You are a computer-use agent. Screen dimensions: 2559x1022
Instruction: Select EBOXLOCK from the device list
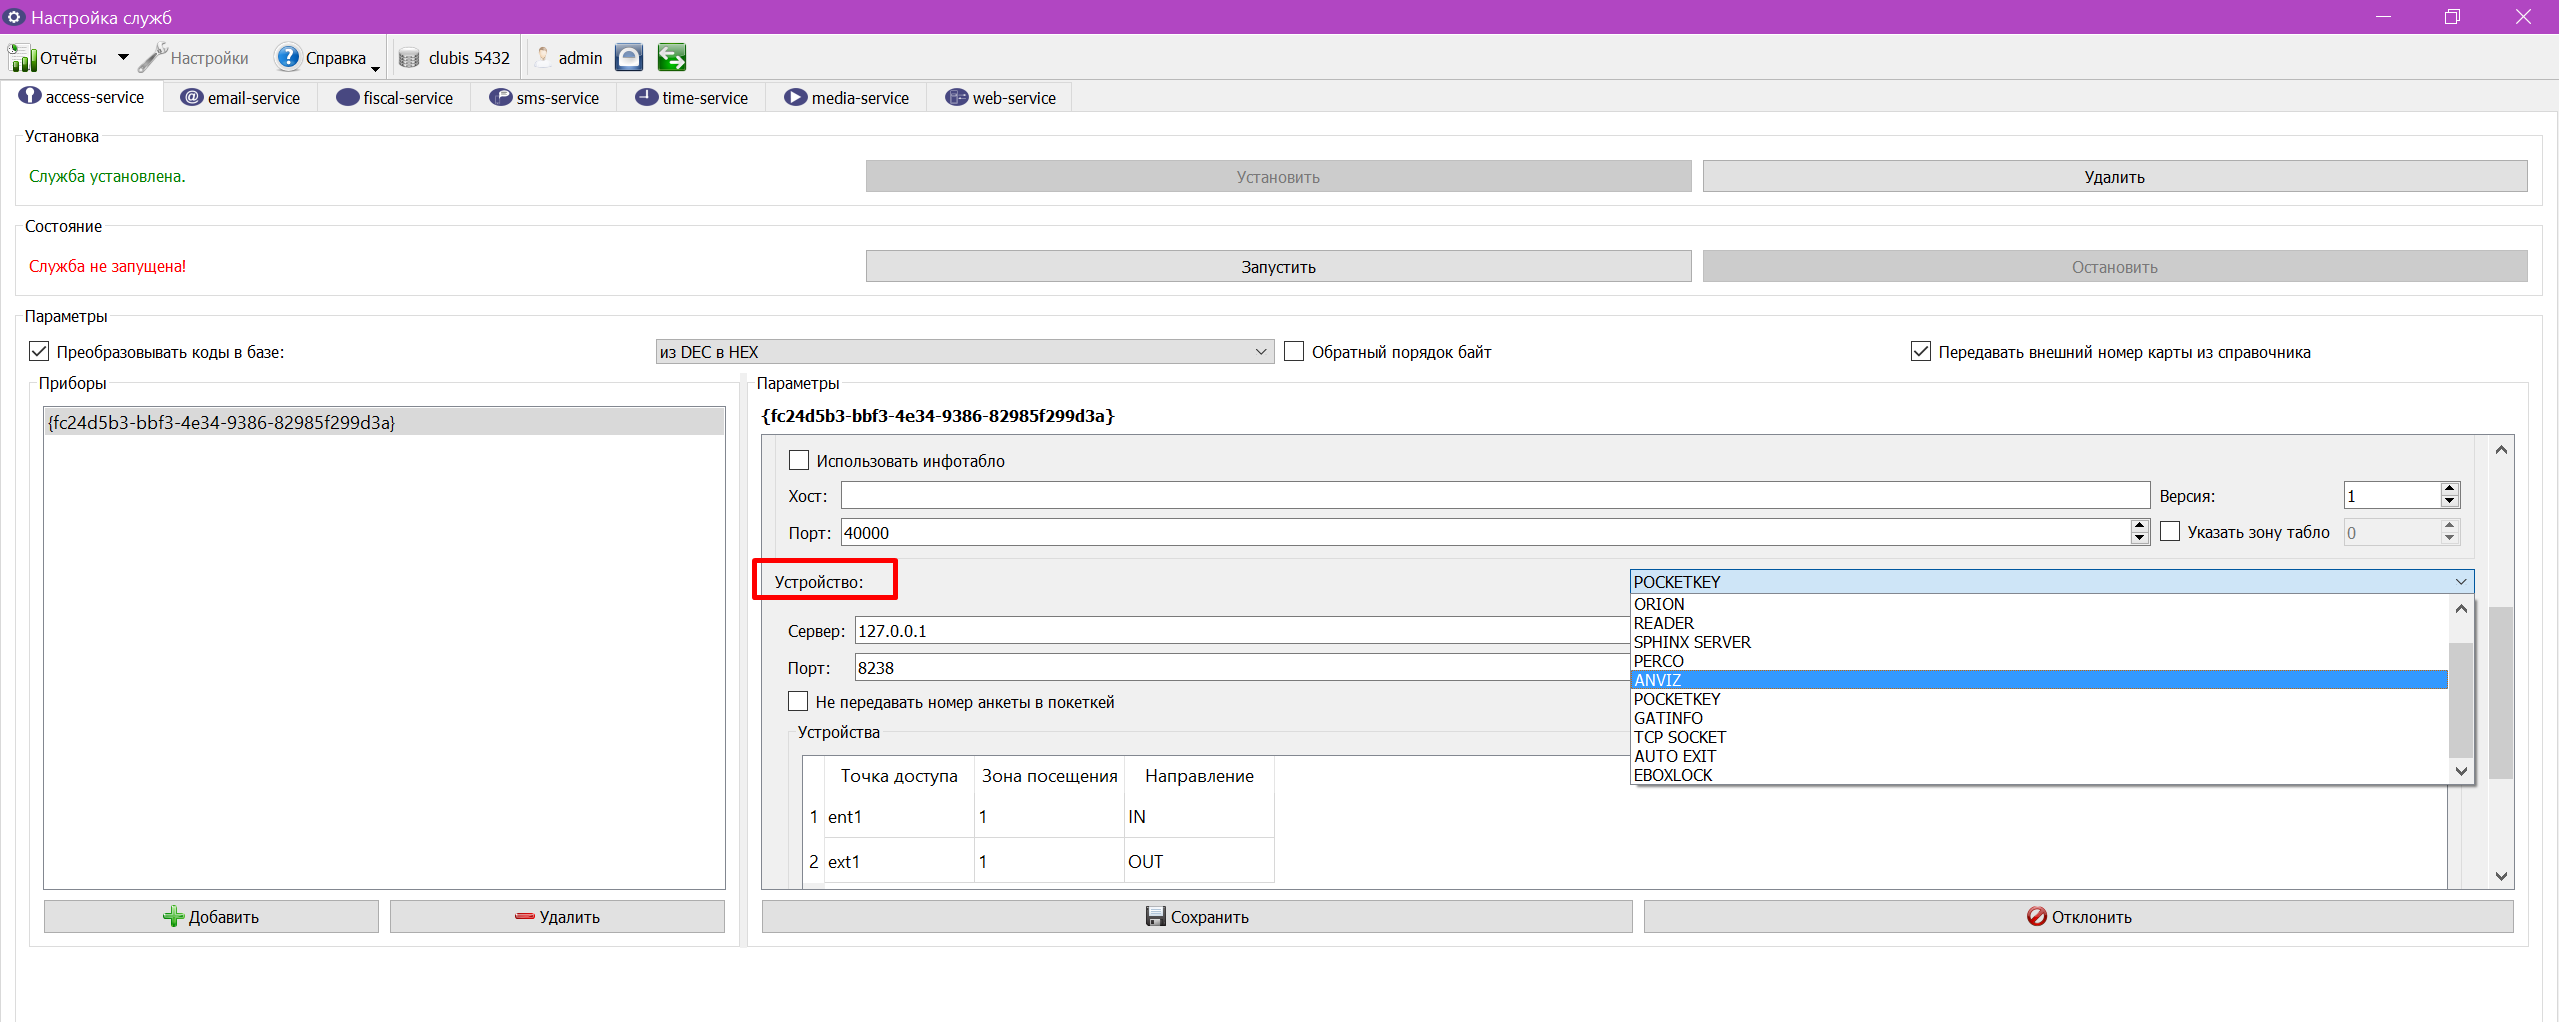coord(2039,775)
